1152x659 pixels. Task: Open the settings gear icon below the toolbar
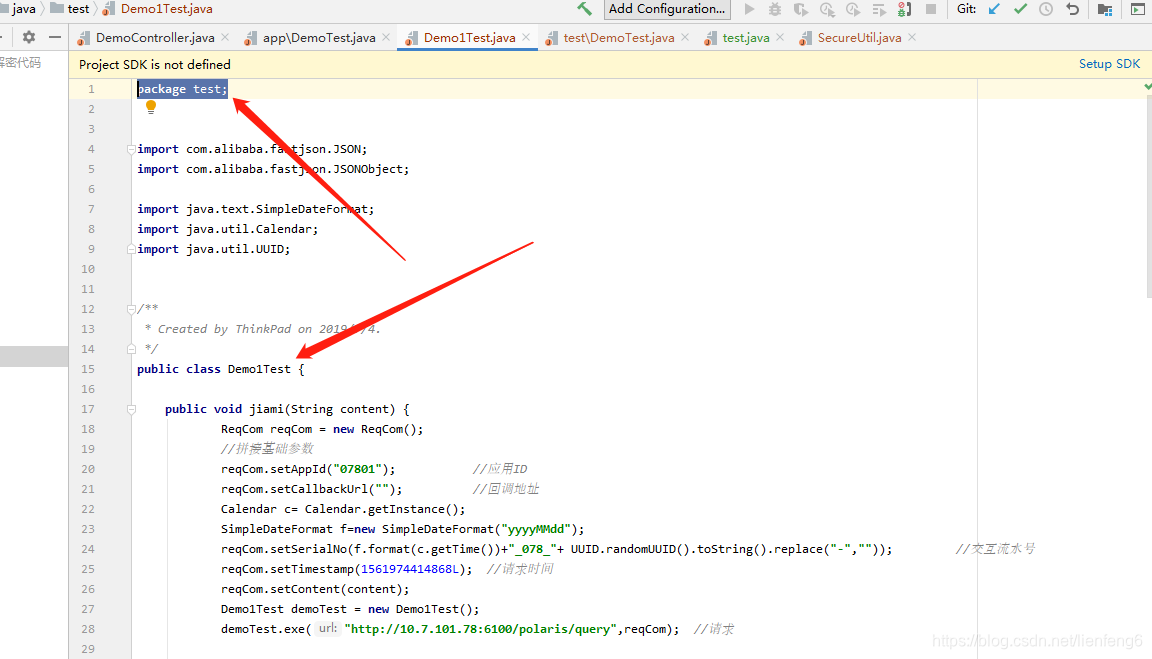click(28, 36)
